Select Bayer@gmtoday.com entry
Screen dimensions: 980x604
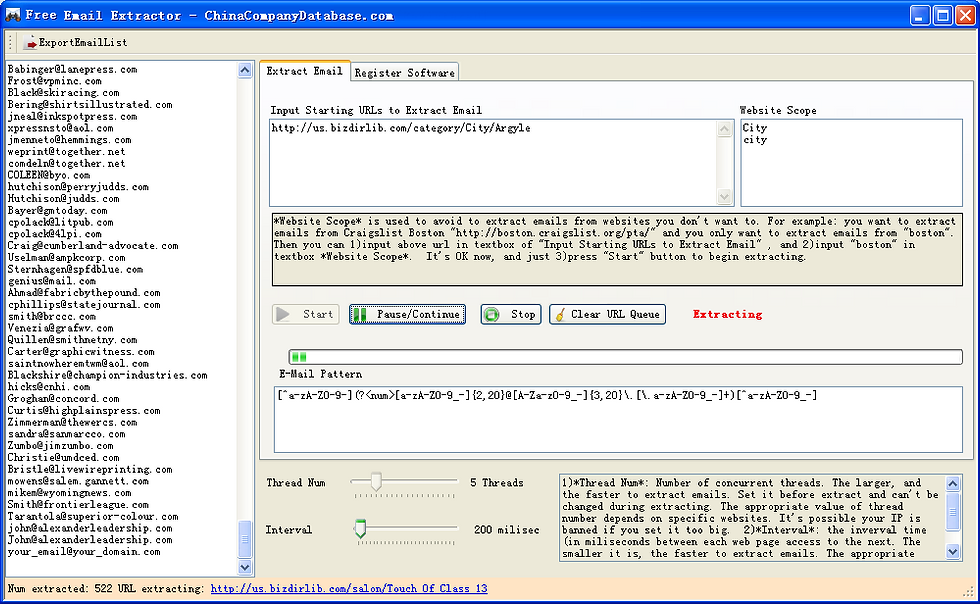[57, 211]
